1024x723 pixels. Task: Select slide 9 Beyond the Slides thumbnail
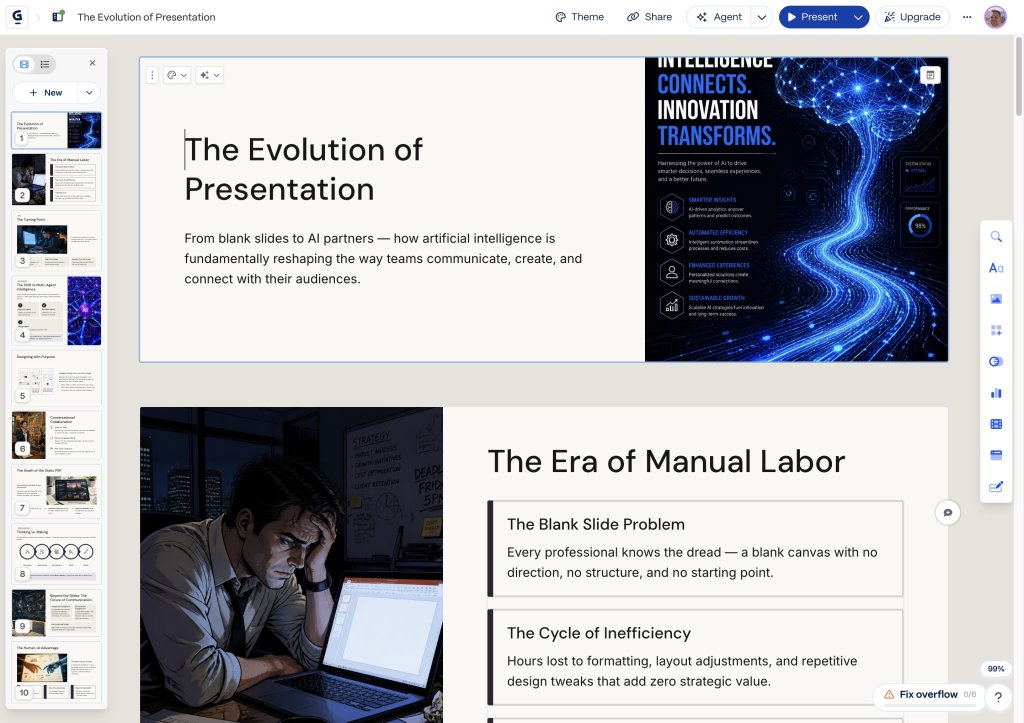click(57, 613)
